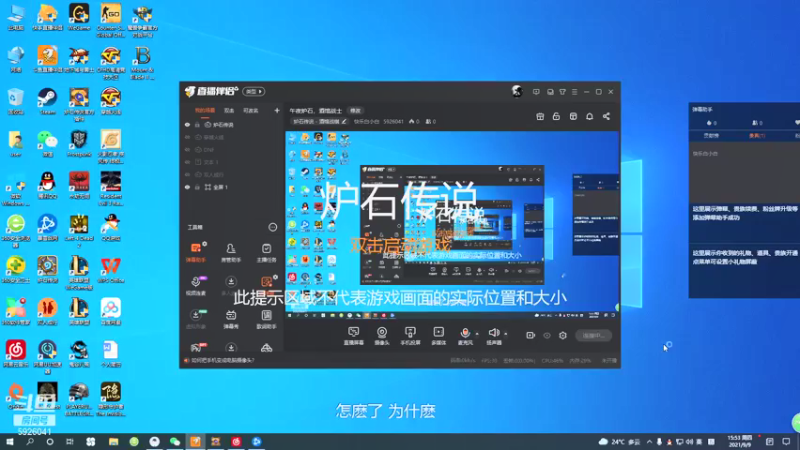Open the 歌词助手 tool
This screenshot has height=450, width=800.
266,319
